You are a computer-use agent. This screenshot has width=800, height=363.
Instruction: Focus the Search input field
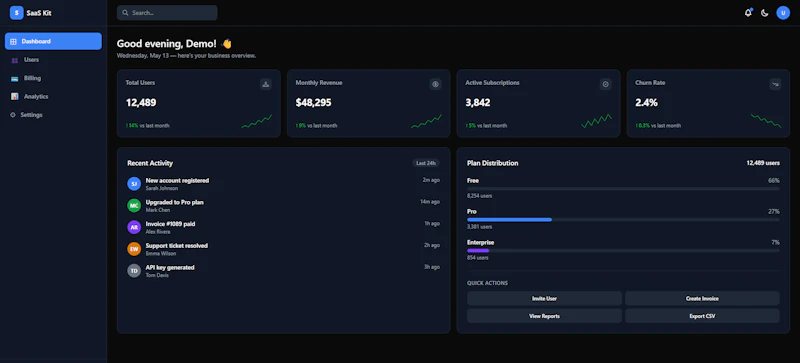click(167, 13)
